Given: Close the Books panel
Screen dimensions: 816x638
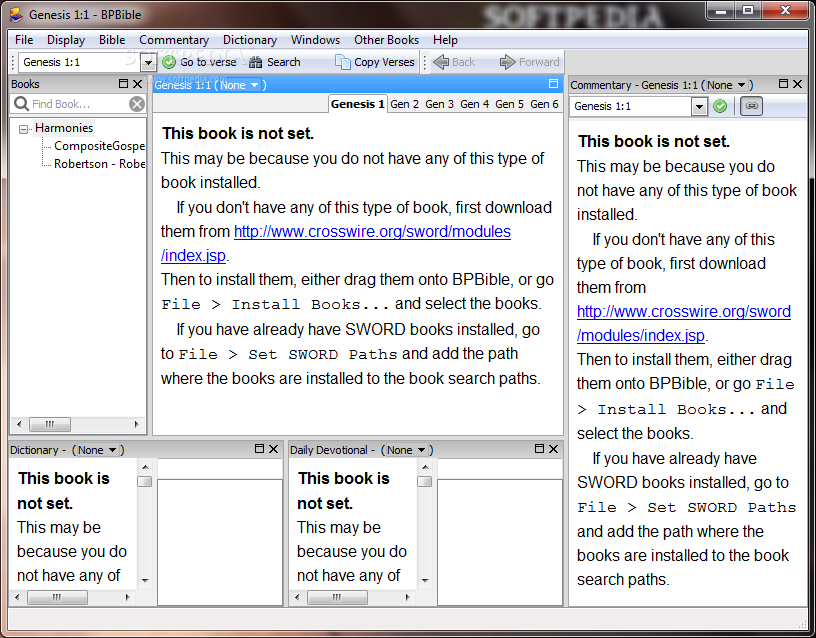Looking at the screenshot, I should [x=137, y=84].
